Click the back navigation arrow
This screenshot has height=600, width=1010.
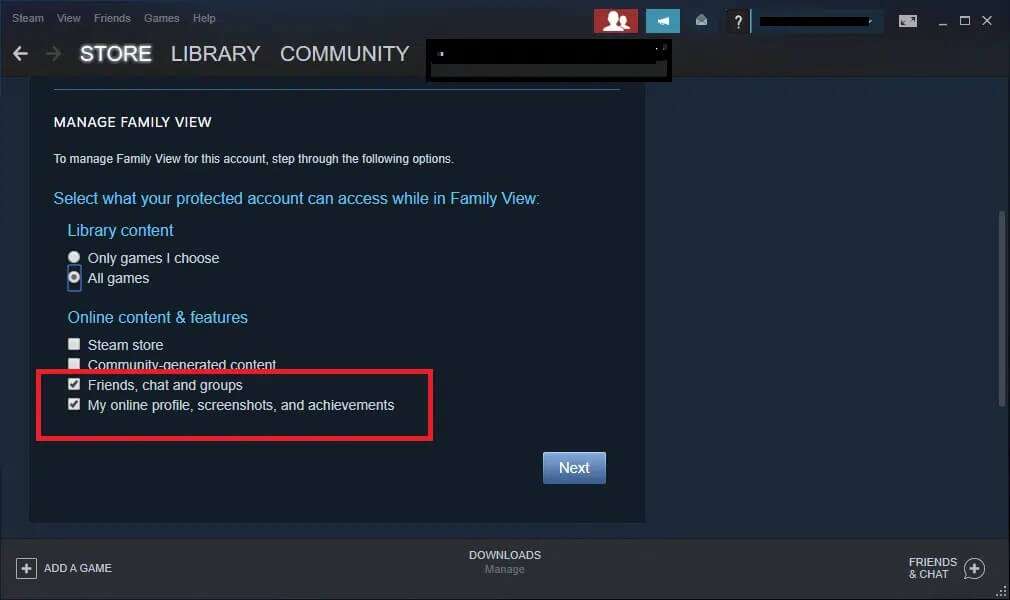[20, 53]
